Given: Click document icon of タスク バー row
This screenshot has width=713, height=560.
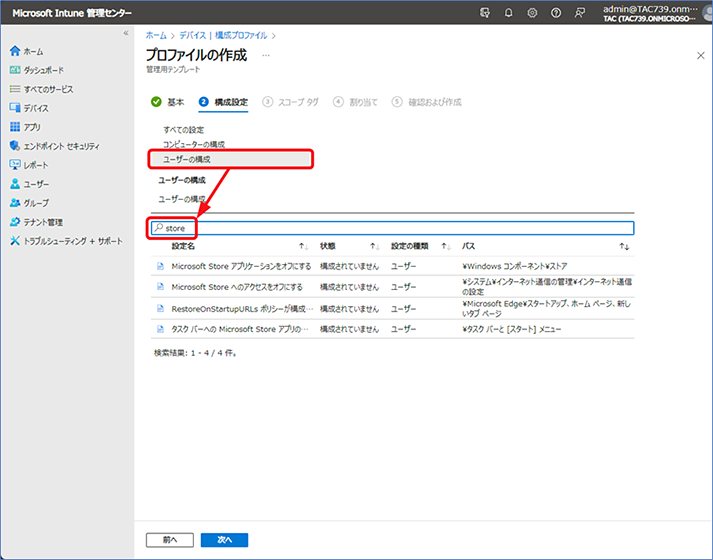Looking at the screenshot, I should click(160, 329).
